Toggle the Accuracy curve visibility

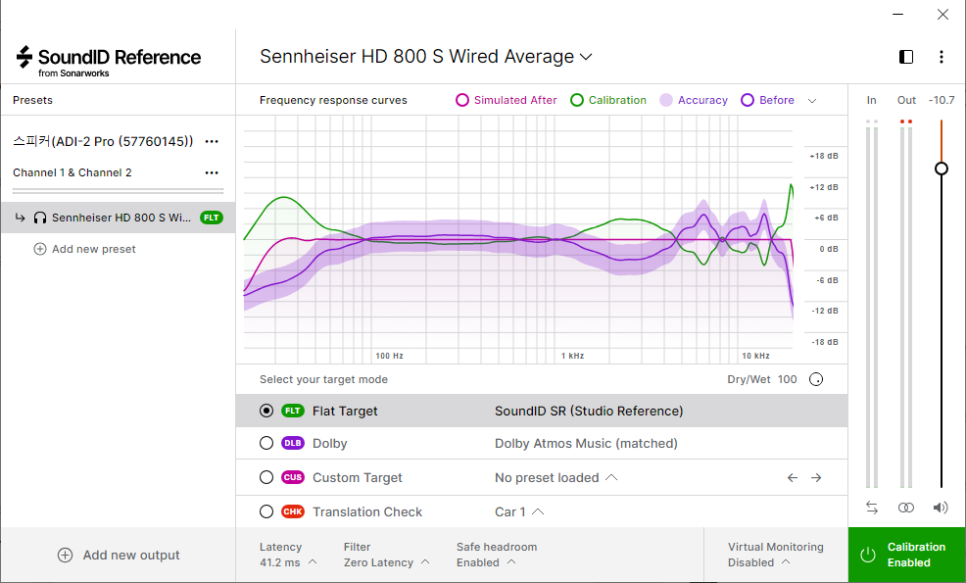click(693, 100)
